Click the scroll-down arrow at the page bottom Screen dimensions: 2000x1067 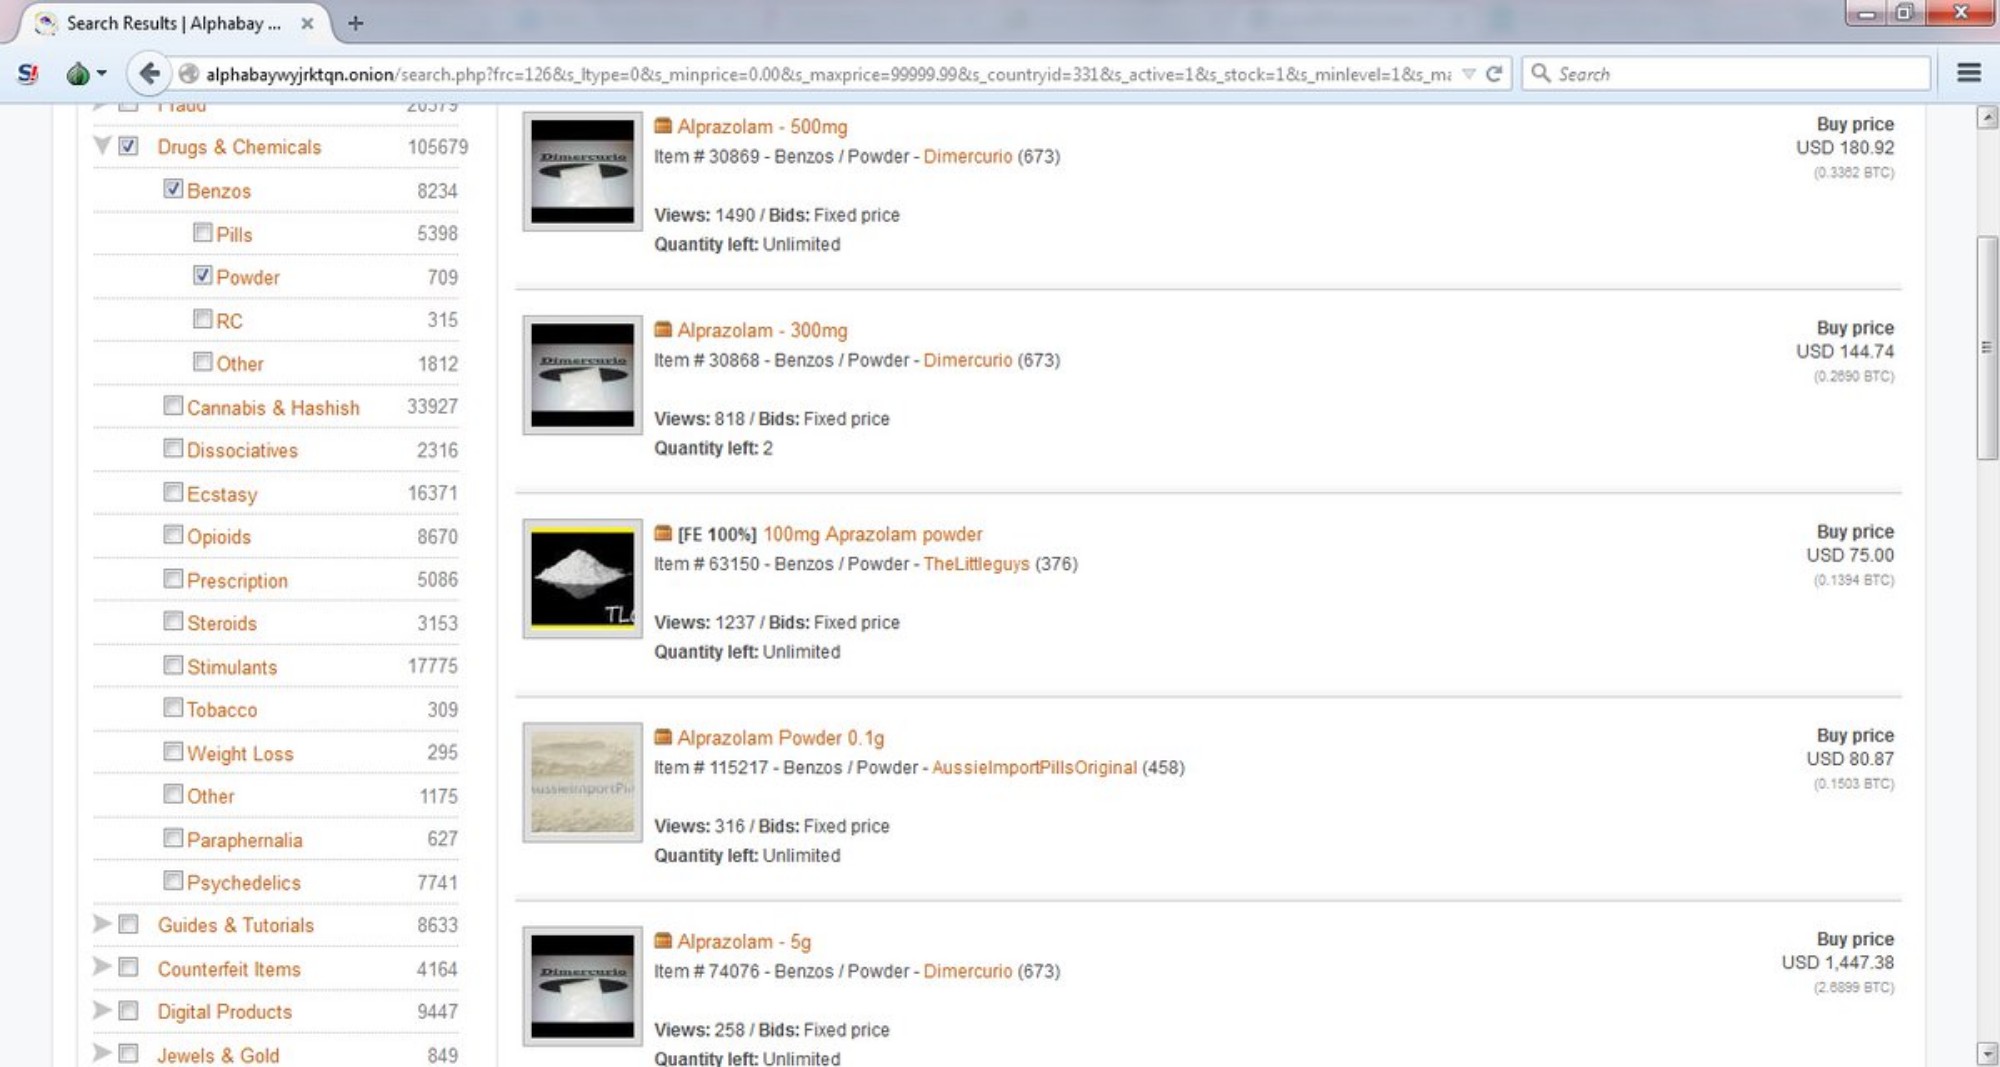[x=1987, y=1053]
